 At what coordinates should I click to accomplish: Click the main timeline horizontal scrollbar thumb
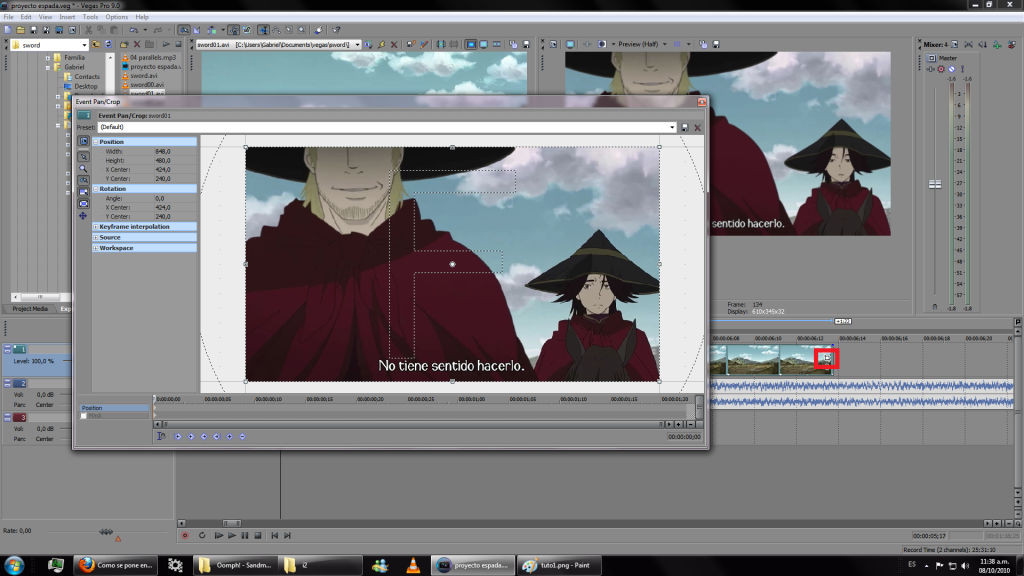232,523
